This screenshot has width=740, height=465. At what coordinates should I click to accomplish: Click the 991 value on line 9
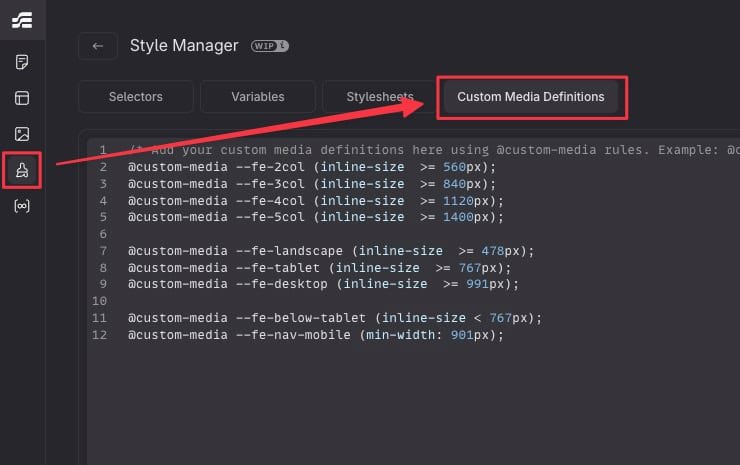click(x=477, y=284)
